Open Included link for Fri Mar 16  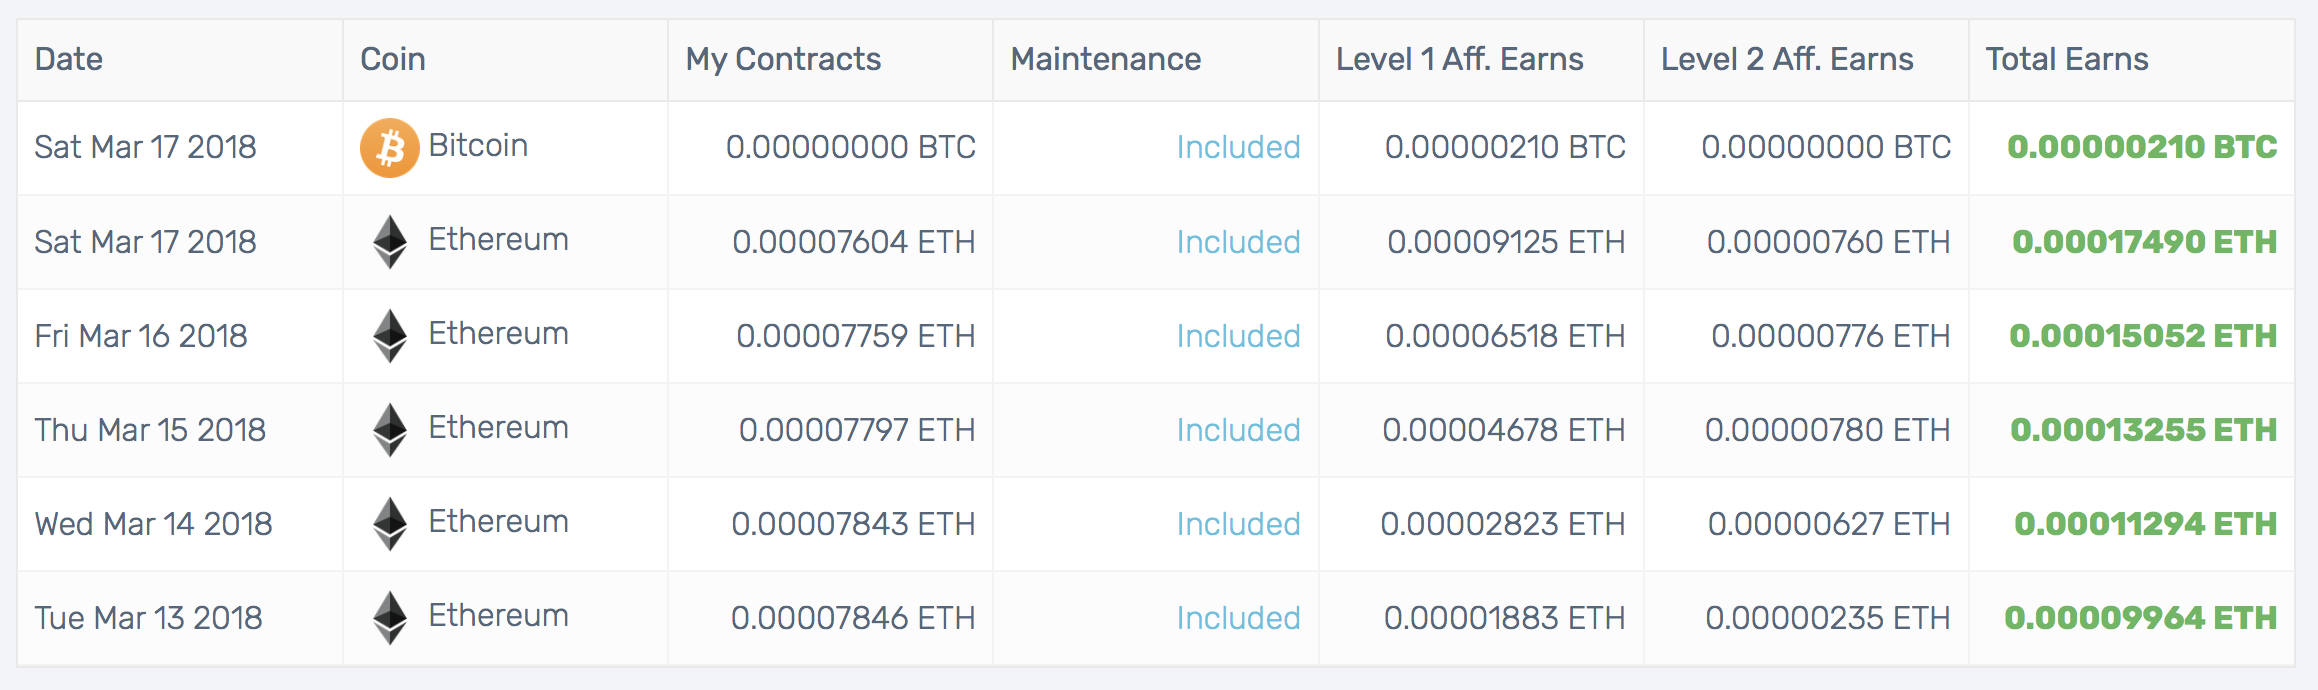[x=1238, y=336]
